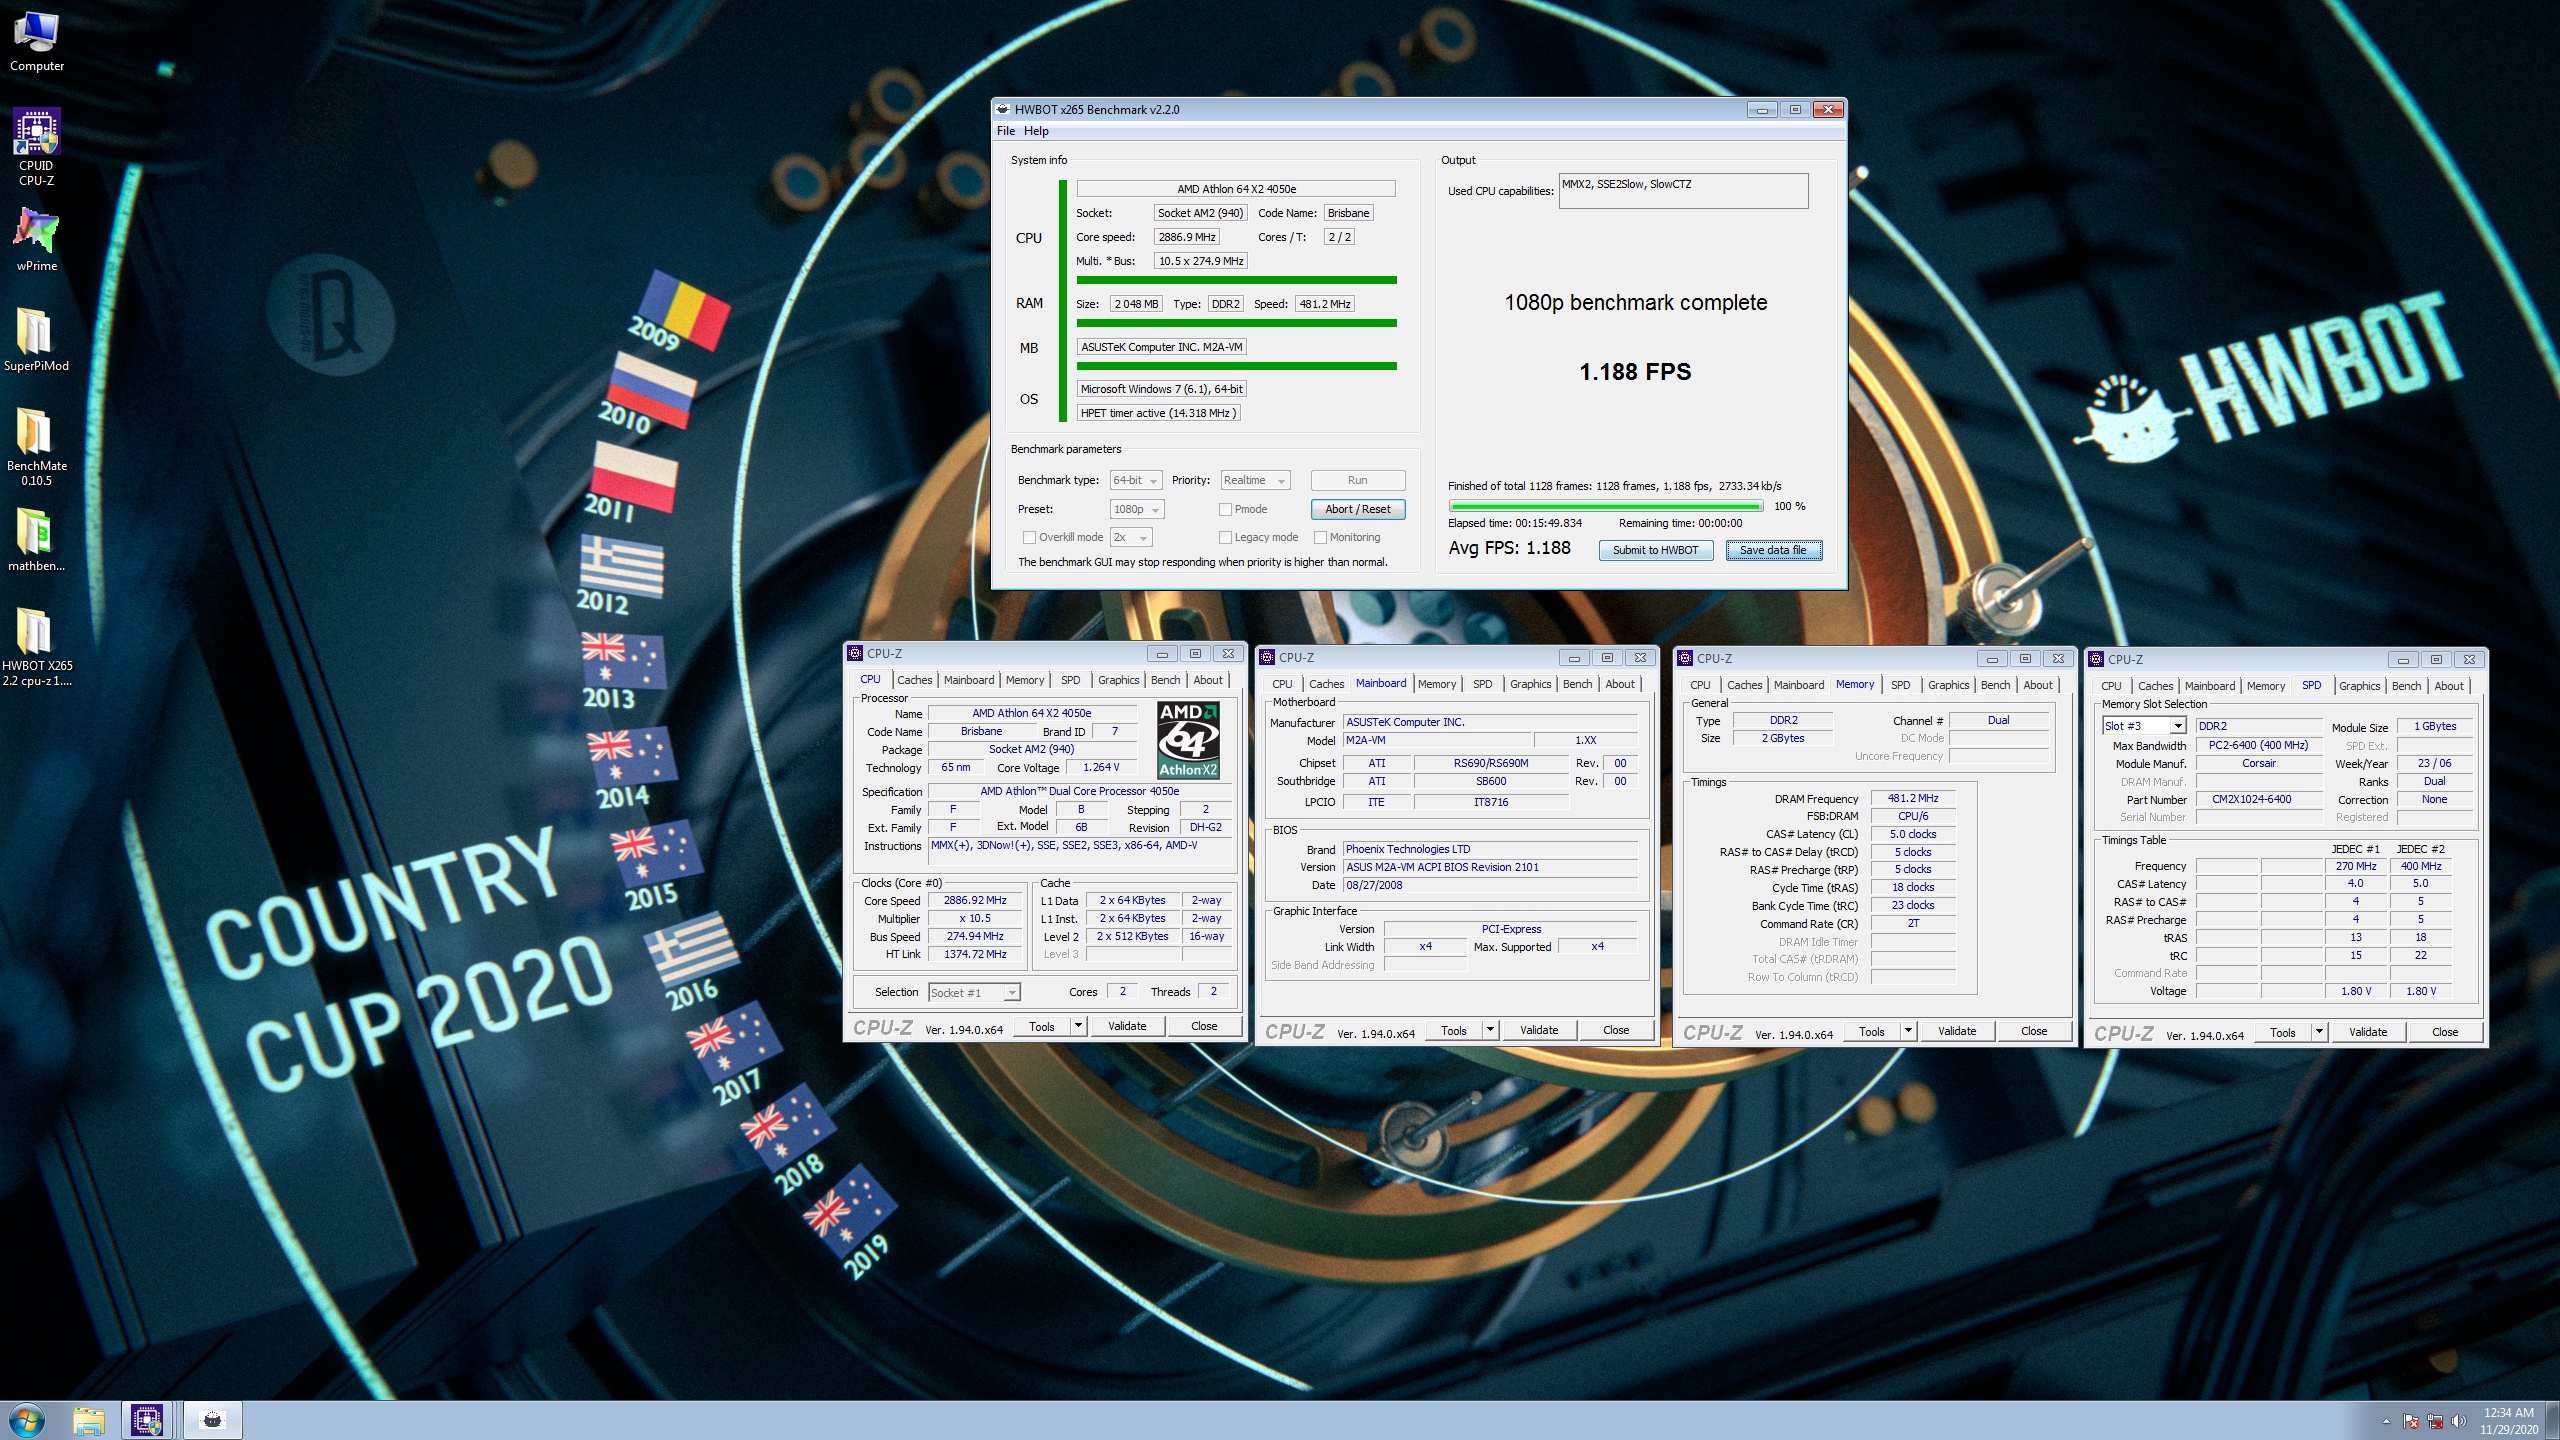This screenshot has width=2560, height=1440.
Task: Open Bench tab in Memory CPU-Z window
Action: click(1995, 685)
